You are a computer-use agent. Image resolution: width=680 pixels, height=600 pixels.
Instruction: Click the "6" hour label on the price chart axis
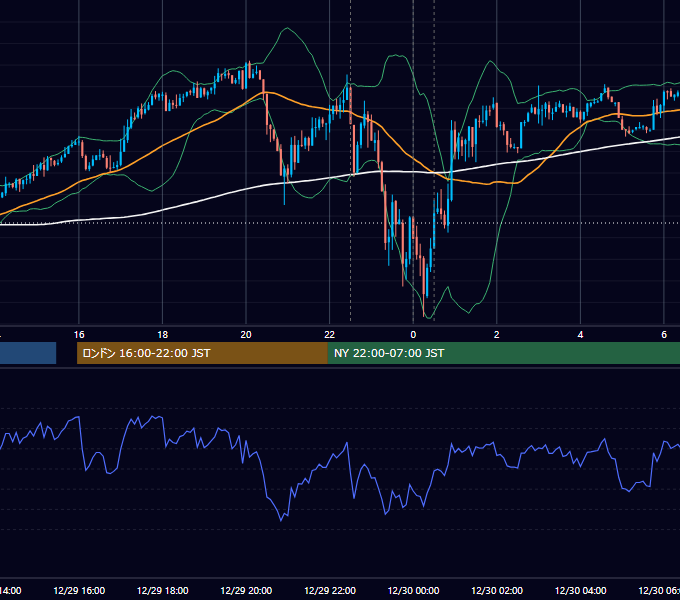(x=664, y=335)
